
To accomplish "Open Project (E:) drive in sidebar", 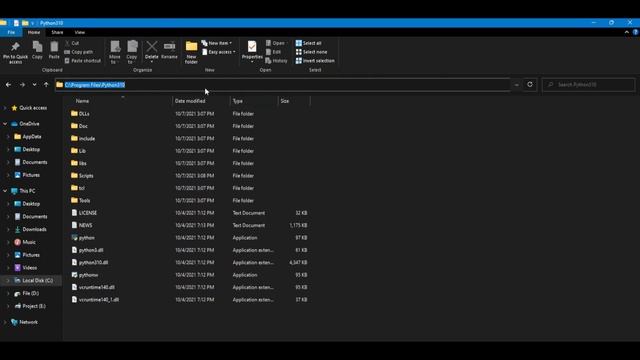I will (30, 306).
